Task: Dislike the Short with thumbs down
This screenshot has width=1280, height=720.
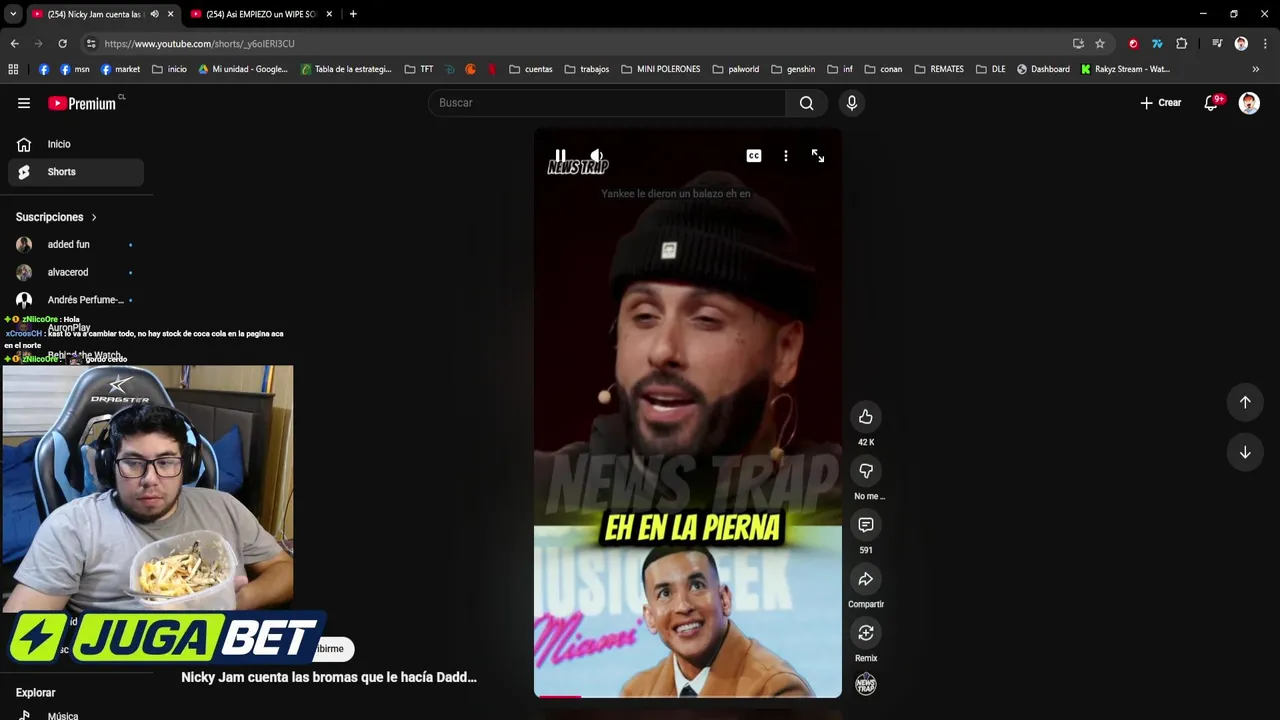Action: click(x=866, y=471)
